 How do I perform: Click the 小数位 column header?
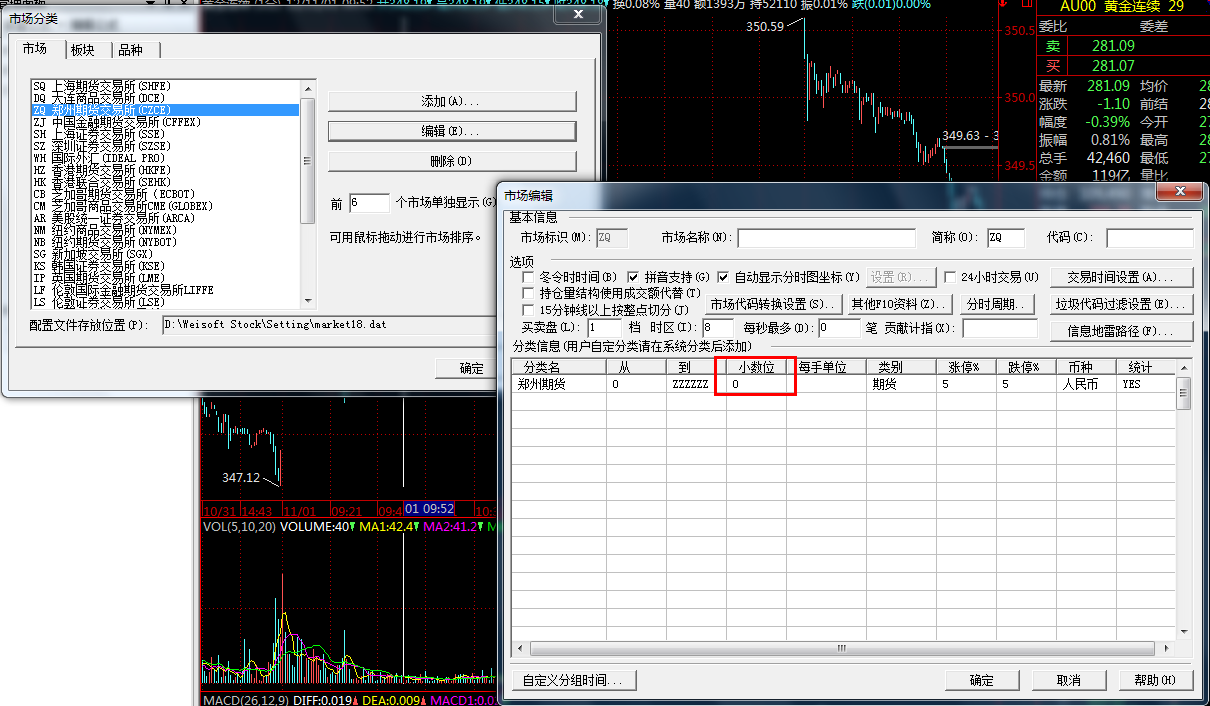click(x=756, y=367)
